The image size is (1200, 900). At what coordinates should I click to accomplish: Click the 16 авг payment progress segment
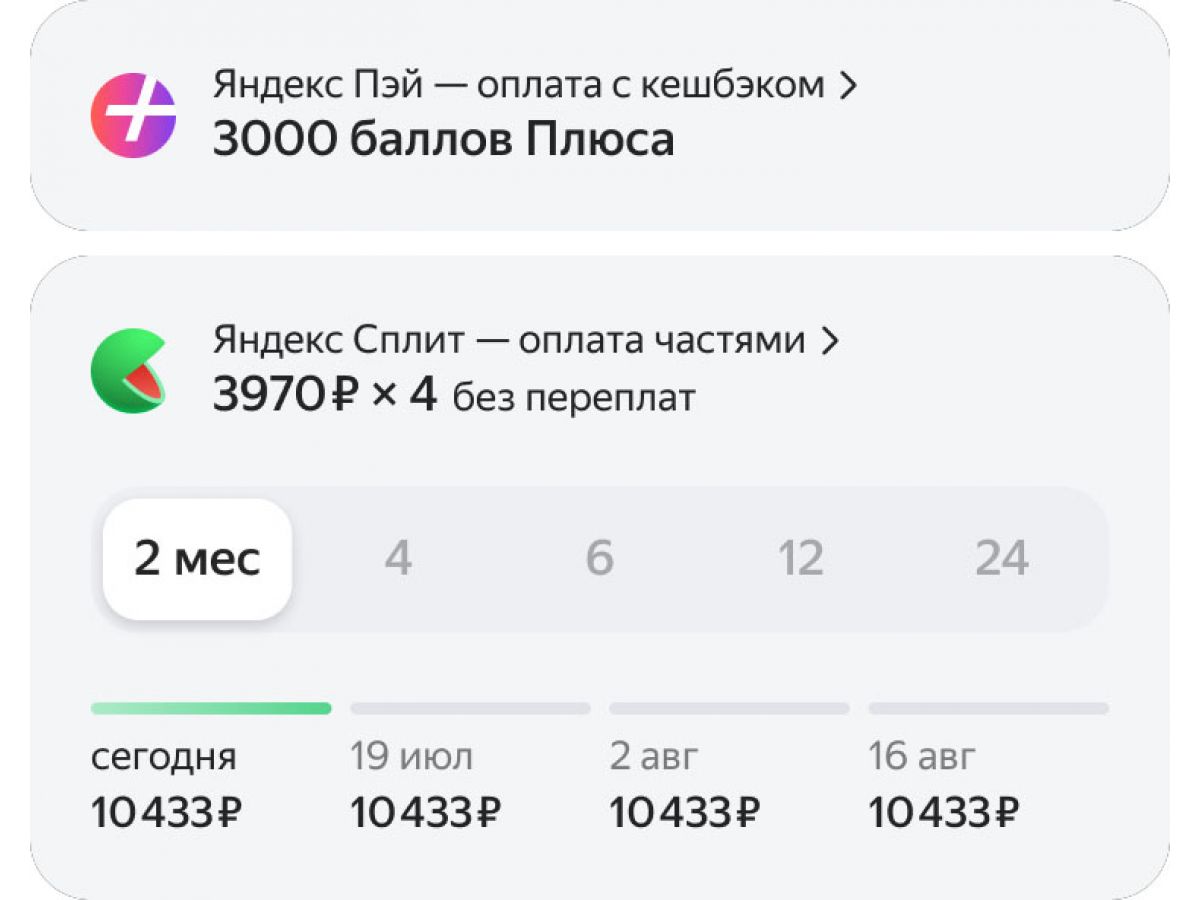click(988, 708)
